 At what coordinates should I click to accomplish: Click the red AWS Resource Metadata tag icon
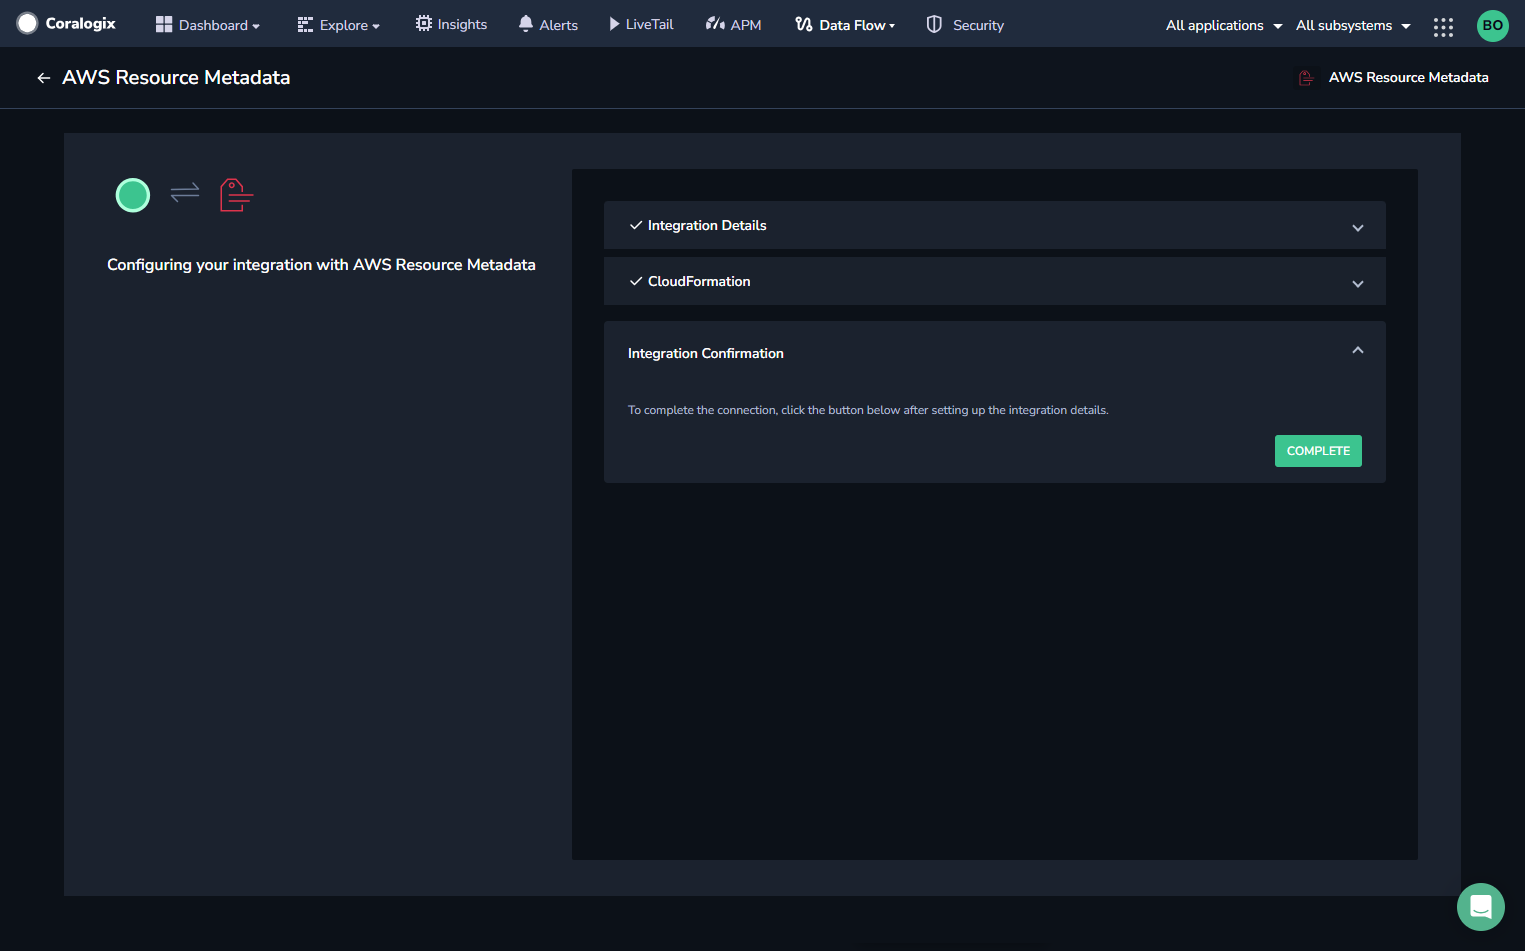(x=236, y=195)
